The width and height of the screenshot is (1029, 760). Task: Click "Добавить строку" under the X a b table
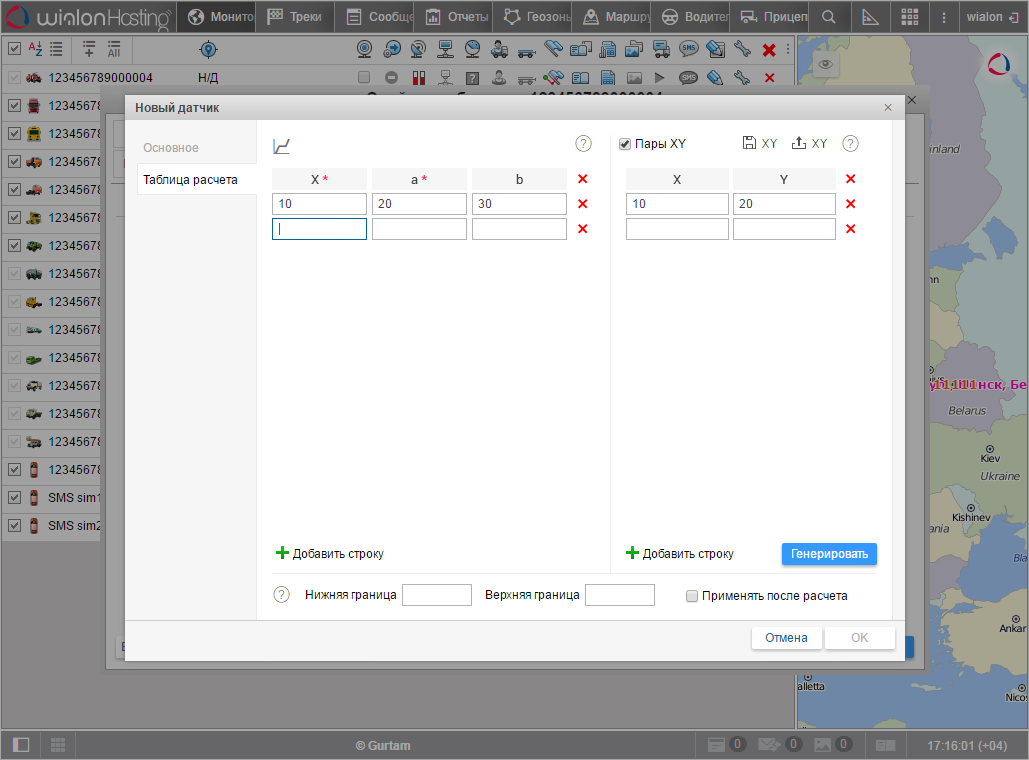(x=329, y=554)
